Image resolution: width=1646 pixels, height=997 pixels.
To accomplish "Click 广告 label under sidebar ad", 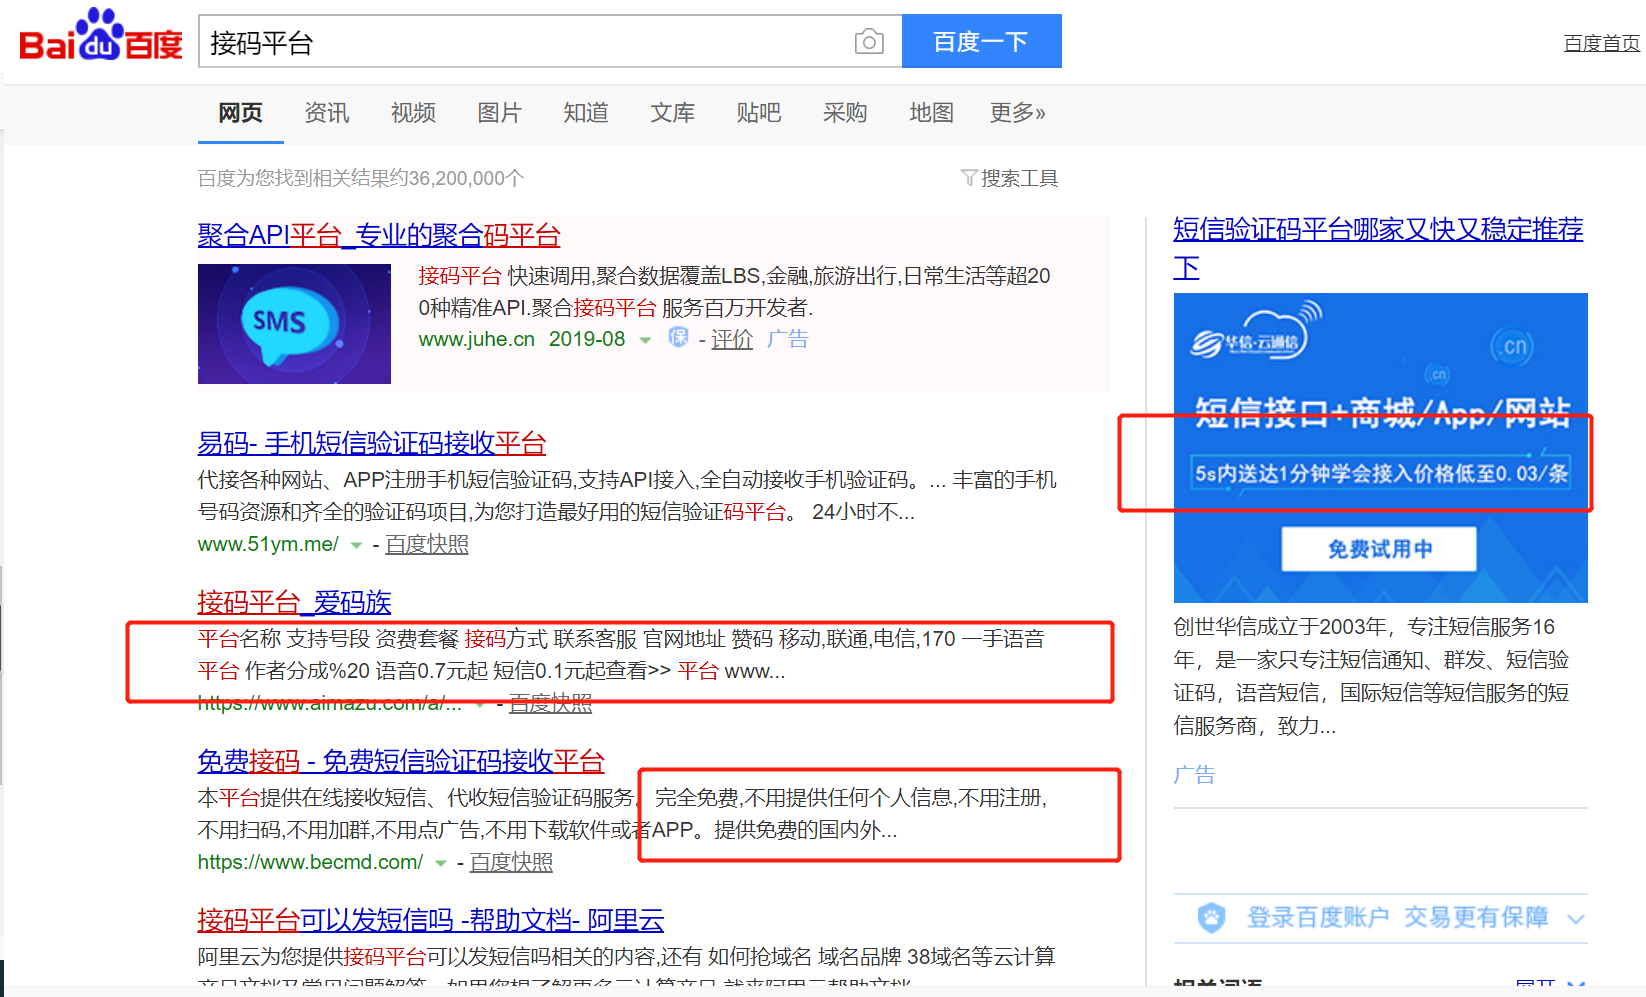I will tap(1194, 775).
